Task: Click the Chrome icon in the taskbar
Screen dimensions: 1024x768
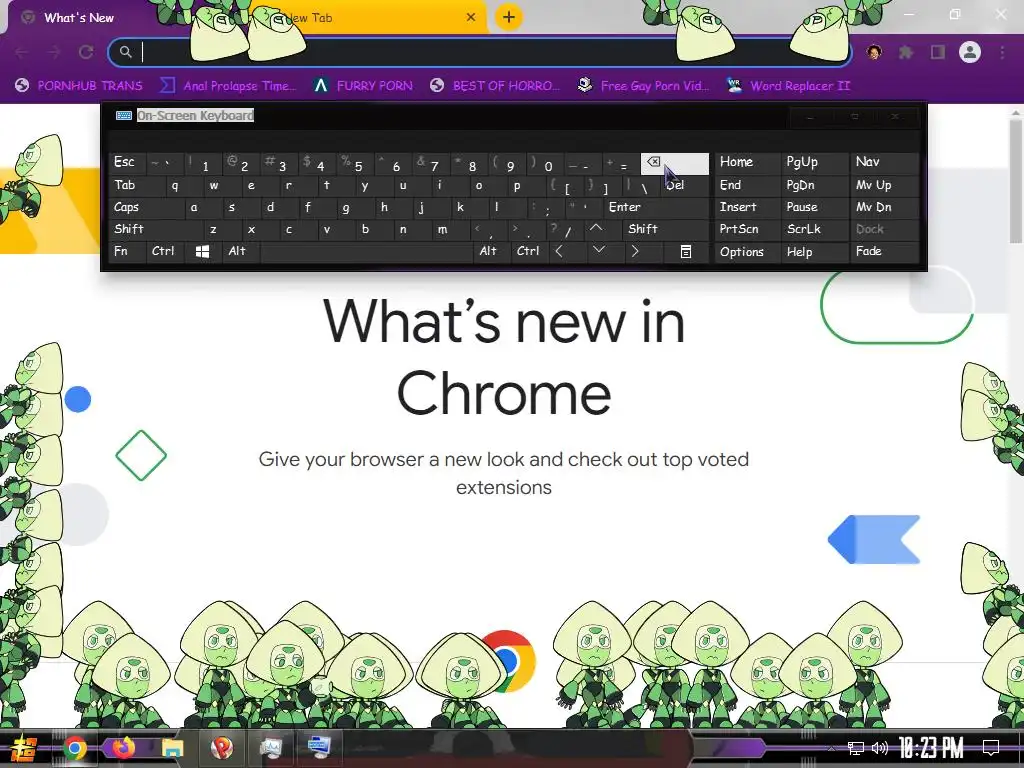Action: 74,748
